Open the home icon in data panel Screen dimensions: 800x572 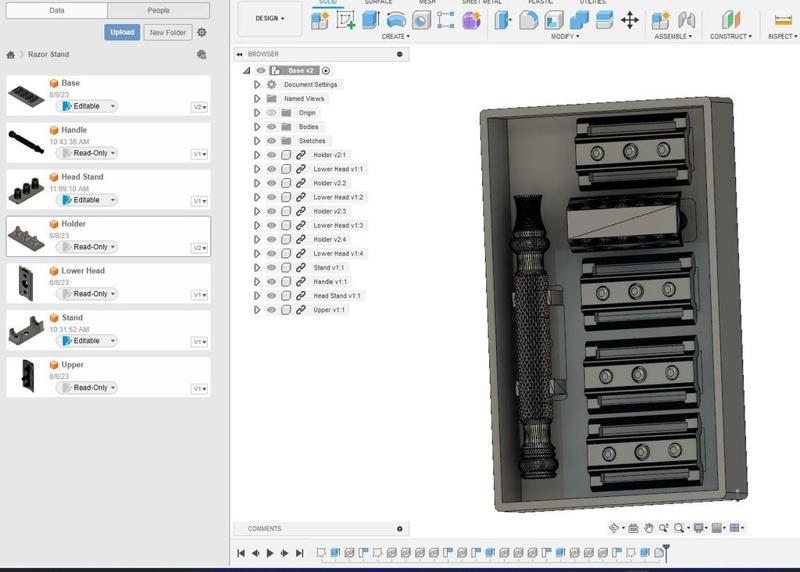[10, 55]
